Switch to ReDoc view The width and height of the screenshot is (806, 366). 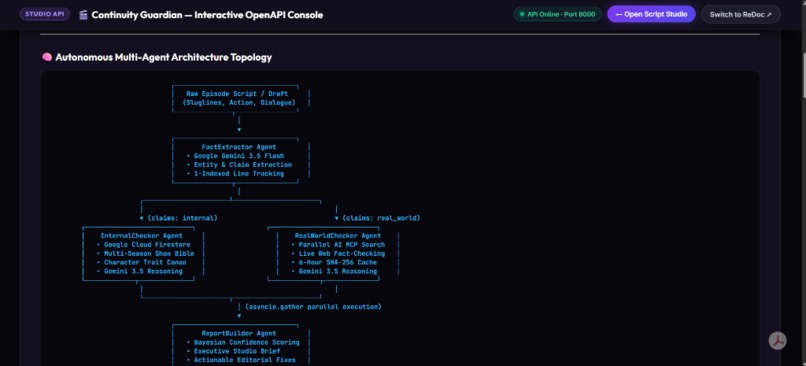coord(741,14)
